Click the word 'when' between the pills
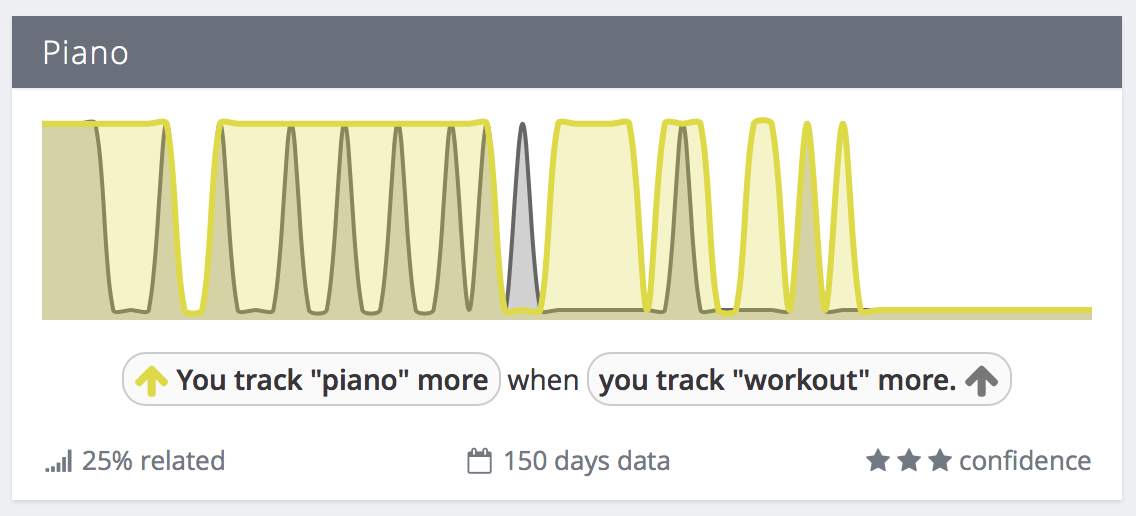Image resolution: width=1136 pixels, height=516 pixels. (543, 380)
